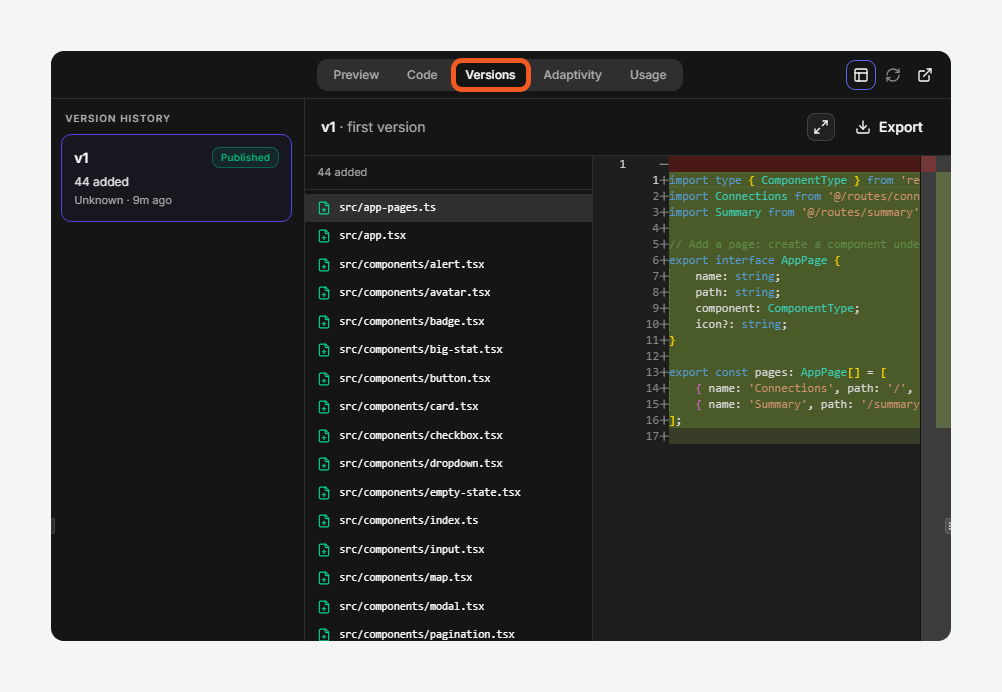This screenshot has width=1002, height=692.
Task: Click 'v1 · first version' heading
Action: (x=373, y=127)
